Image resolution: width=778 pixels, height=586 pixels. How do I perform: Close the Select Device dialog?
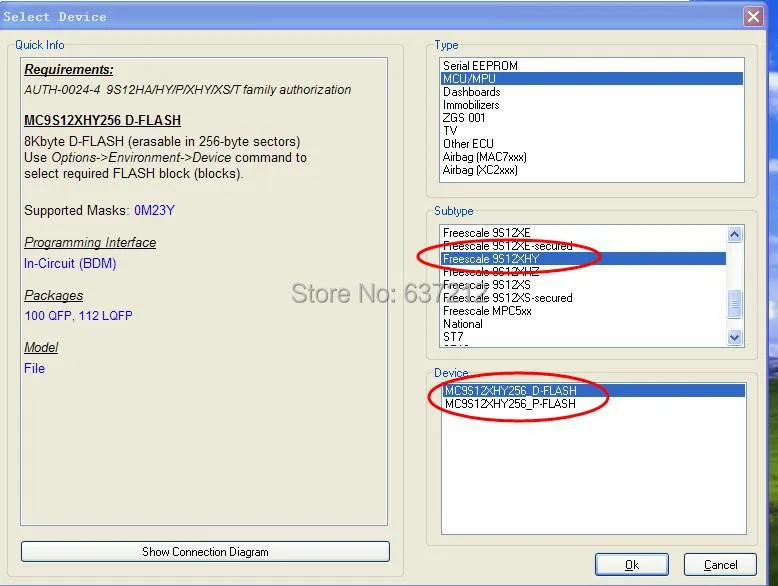coord(753,16)
